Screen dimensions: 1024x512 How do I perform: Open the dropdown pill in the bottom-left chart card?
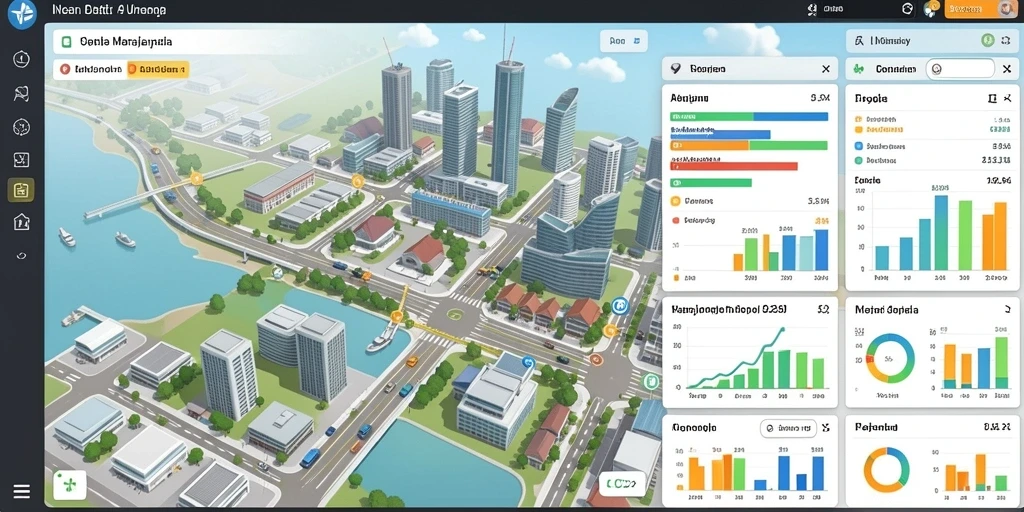coord(788,428)
